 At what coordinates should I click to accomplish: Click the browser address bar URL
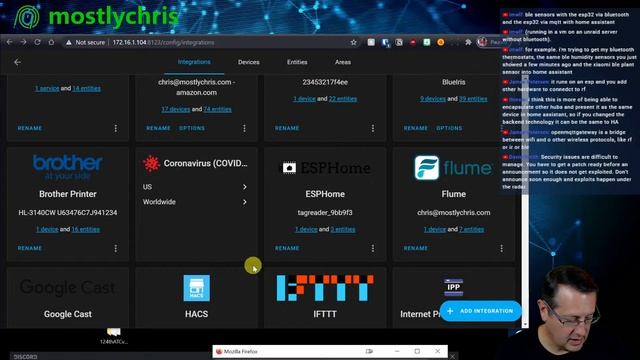(x=163, y=42)
